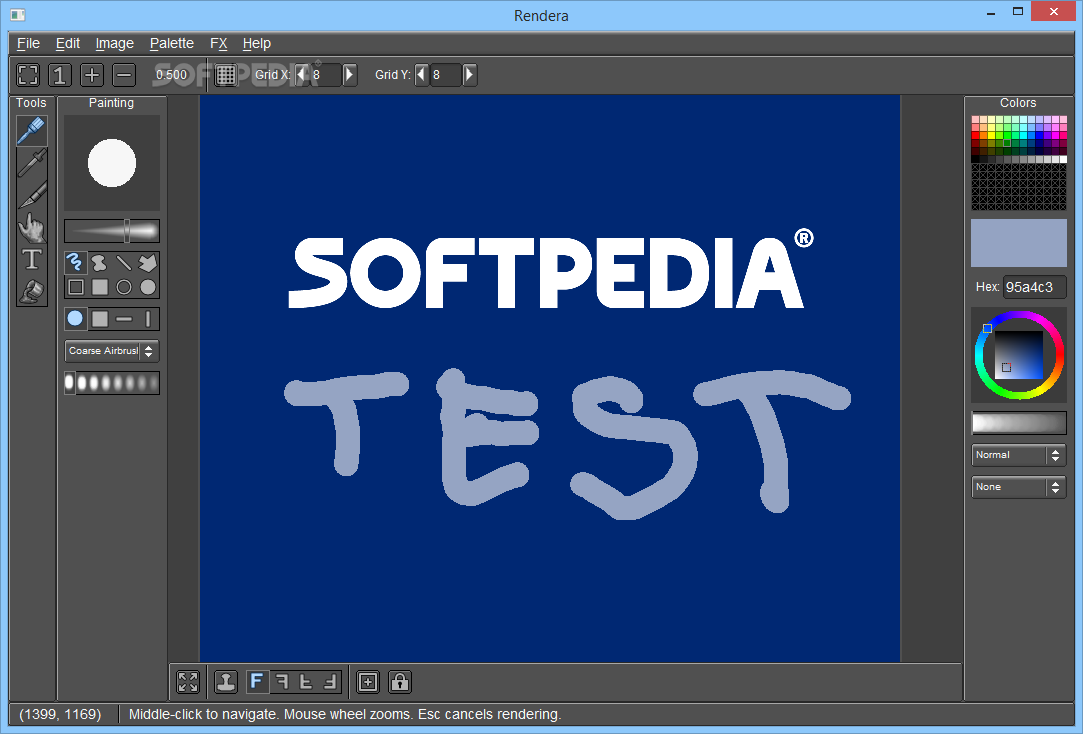Image resolution: width=1083 pixels, height=734 pixels.
Task: Click the zoom out minus icon
Action: click(x=124, y=75)
